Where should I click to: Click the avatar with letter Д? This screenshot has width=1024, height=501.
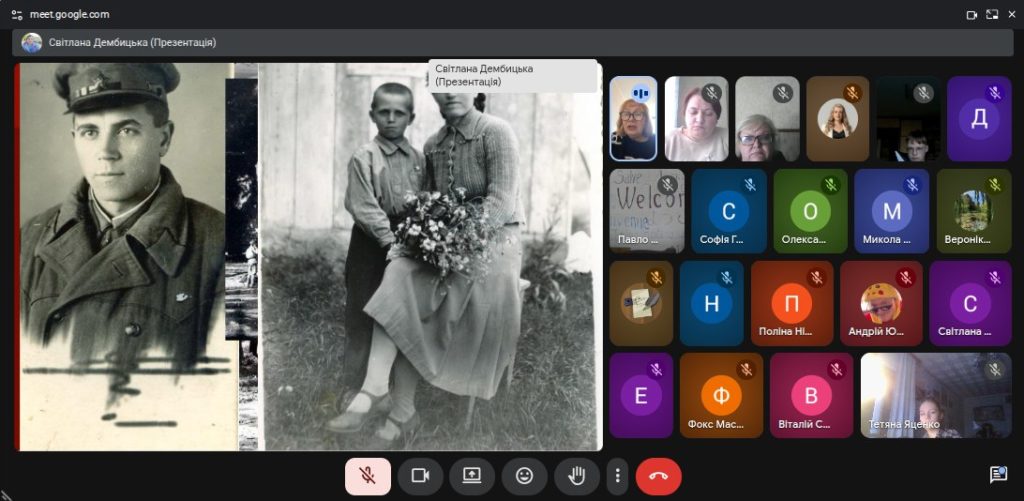point(979,119)
